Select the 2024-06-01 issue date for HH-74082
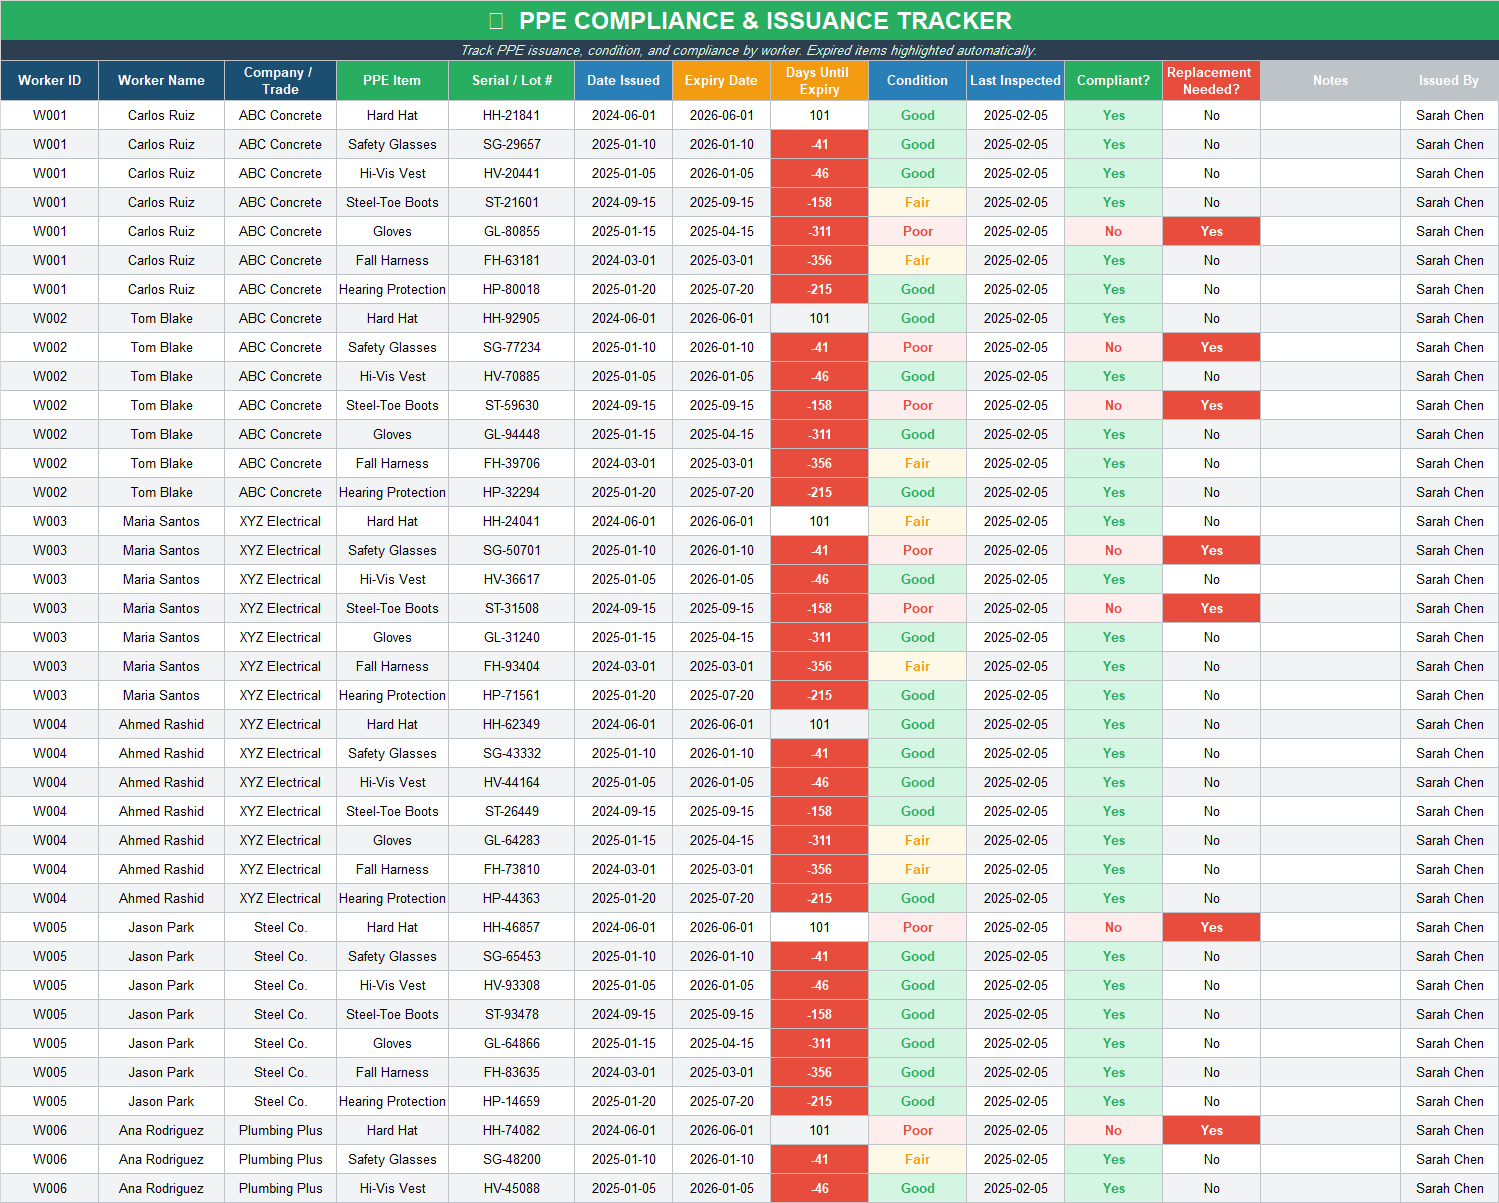This screenshot has height=1203, width=1499. pos(623,1130)
